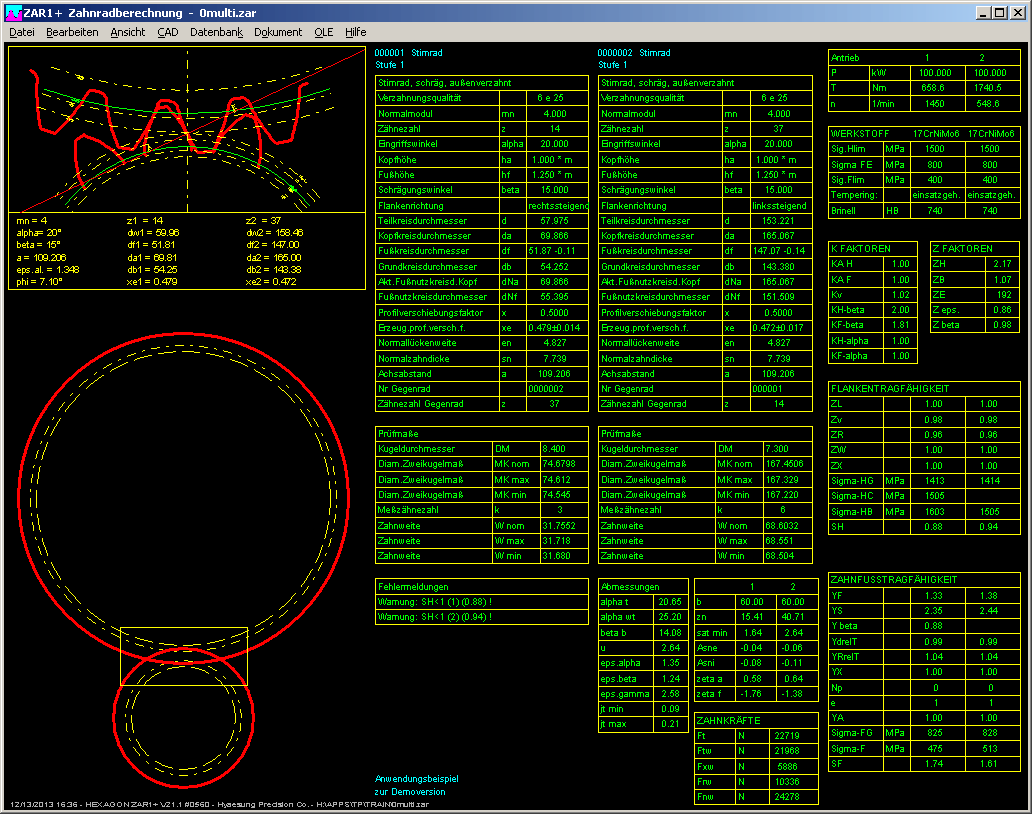The width and height of the screenshot is (1032, 814).
Task: Open the OLE menu
Action: (x=323, y=32)
